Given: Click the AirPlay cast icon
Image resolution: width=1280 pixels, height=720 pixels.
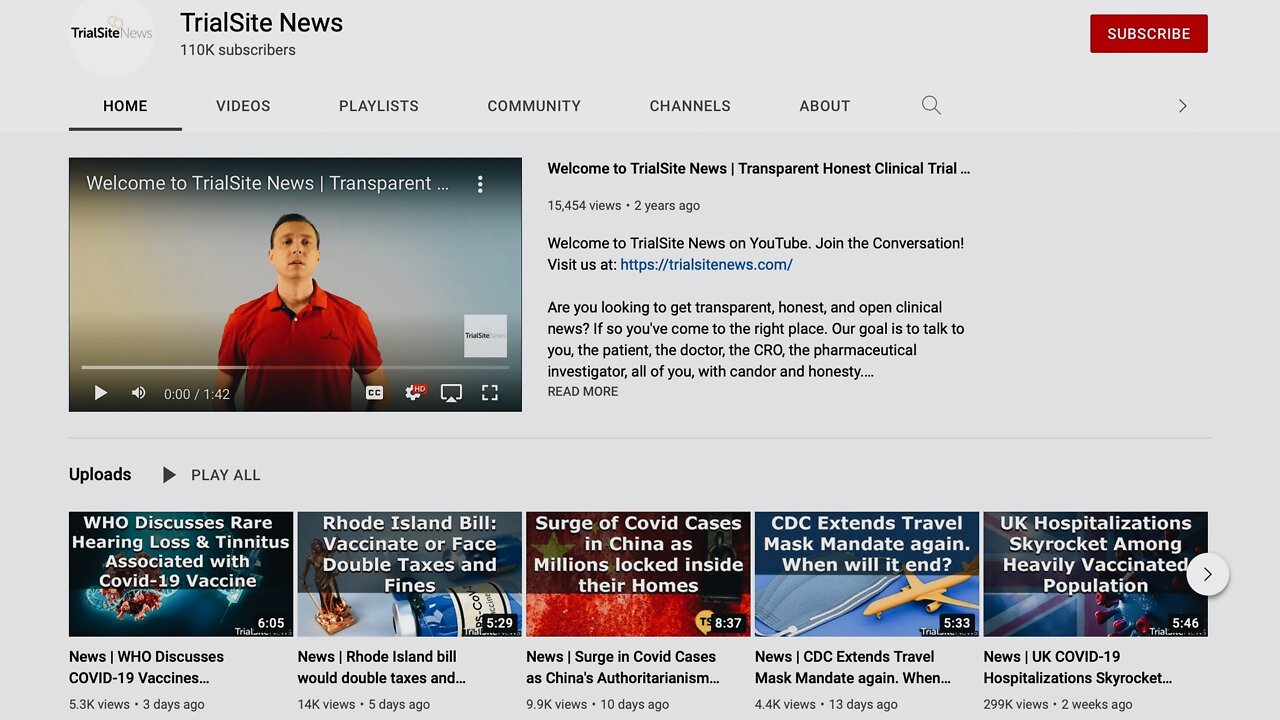Looking at the screenshot, I should (451, 393).
